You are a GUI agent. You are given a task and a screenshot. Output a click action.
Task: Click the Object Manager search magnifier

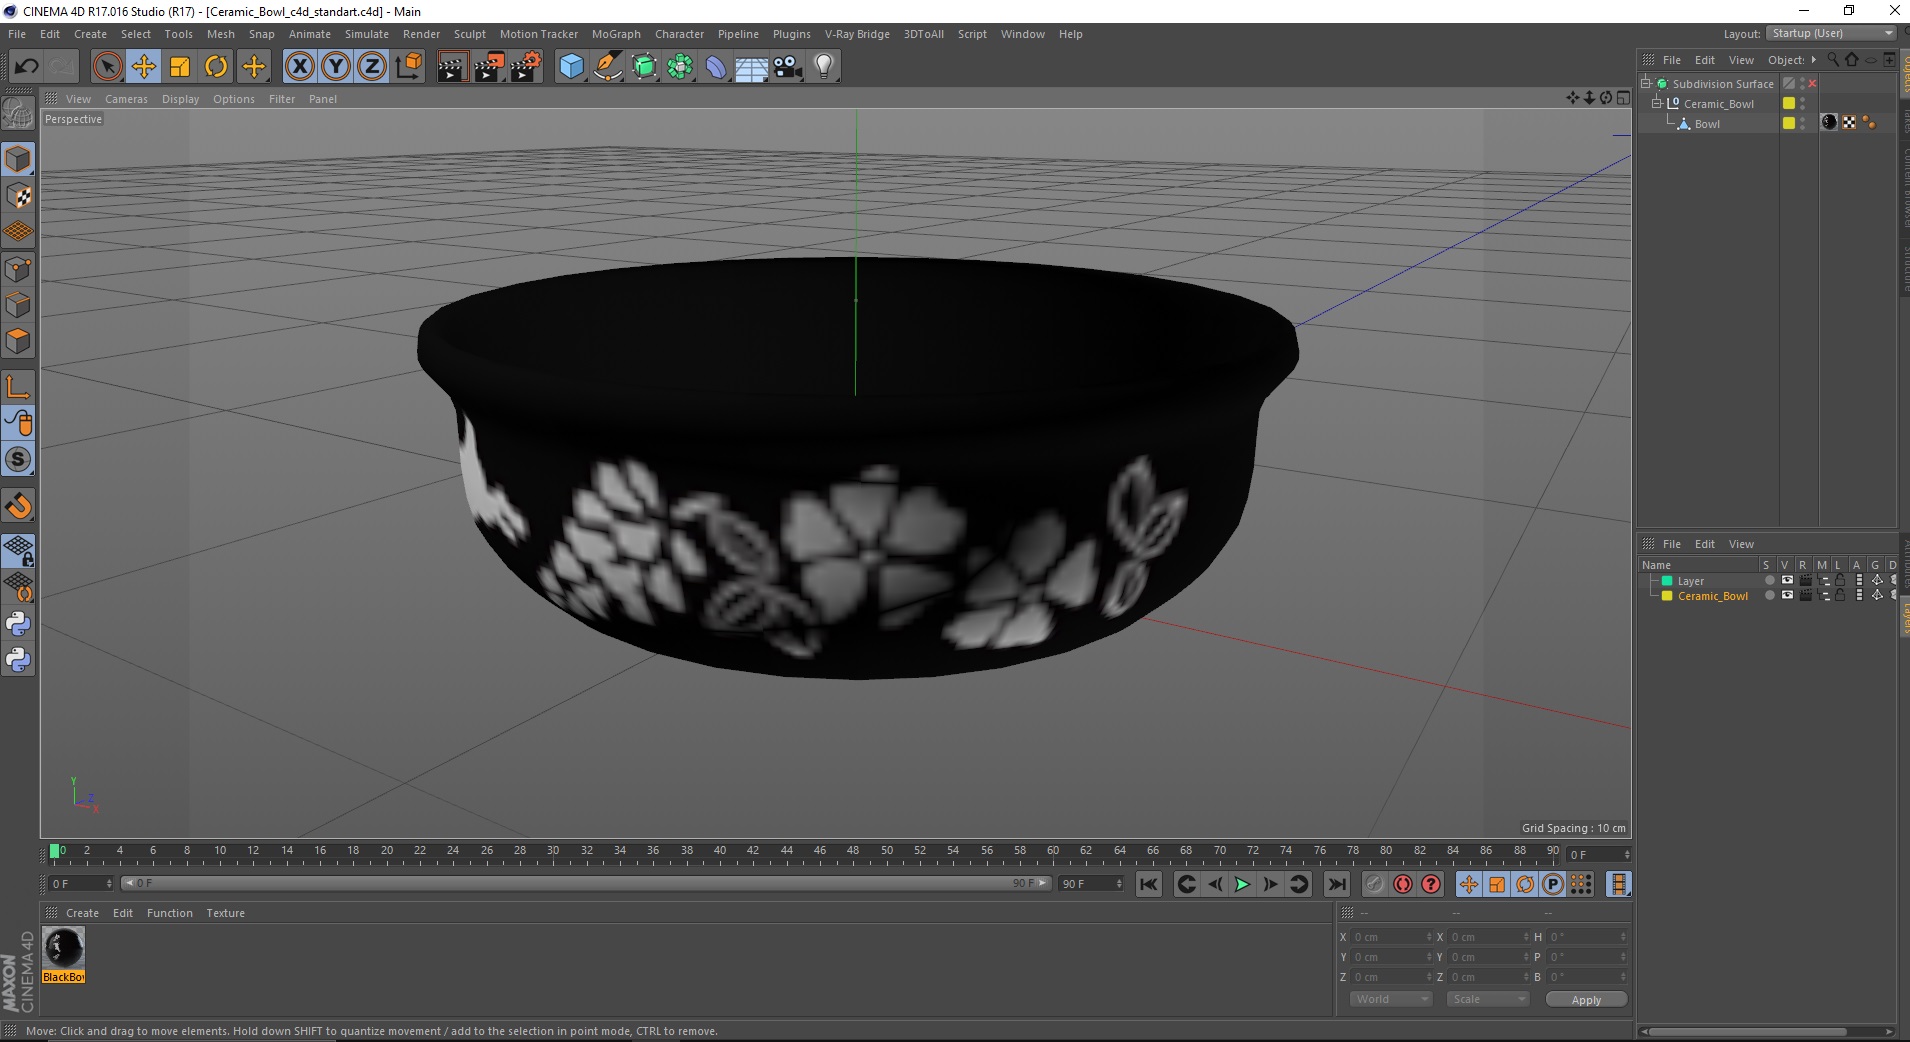(1833, 60)
